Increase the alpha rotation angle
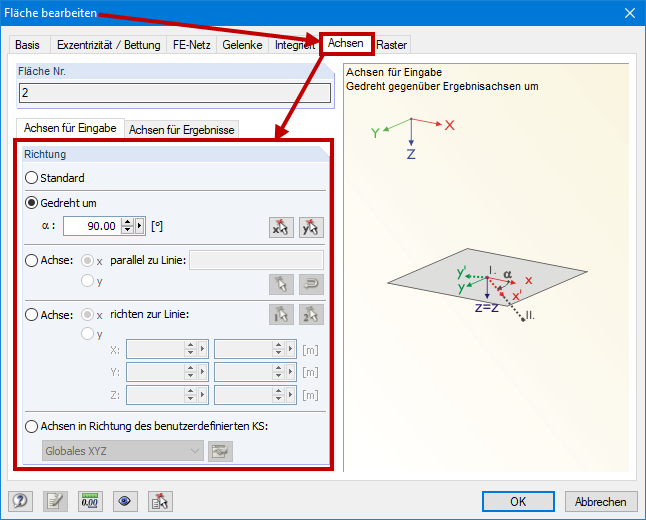 point(128,222)
